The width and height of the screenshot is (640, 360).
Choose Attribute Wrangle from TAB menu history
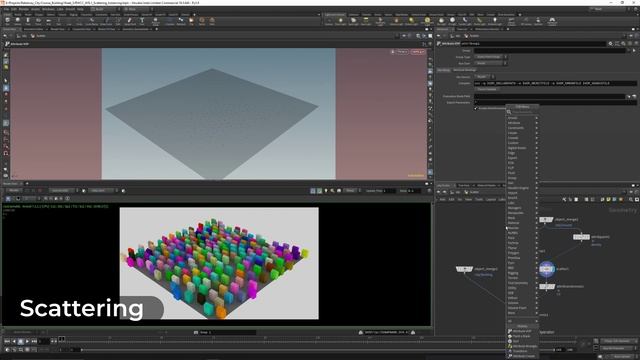click(x=524, y=346)
